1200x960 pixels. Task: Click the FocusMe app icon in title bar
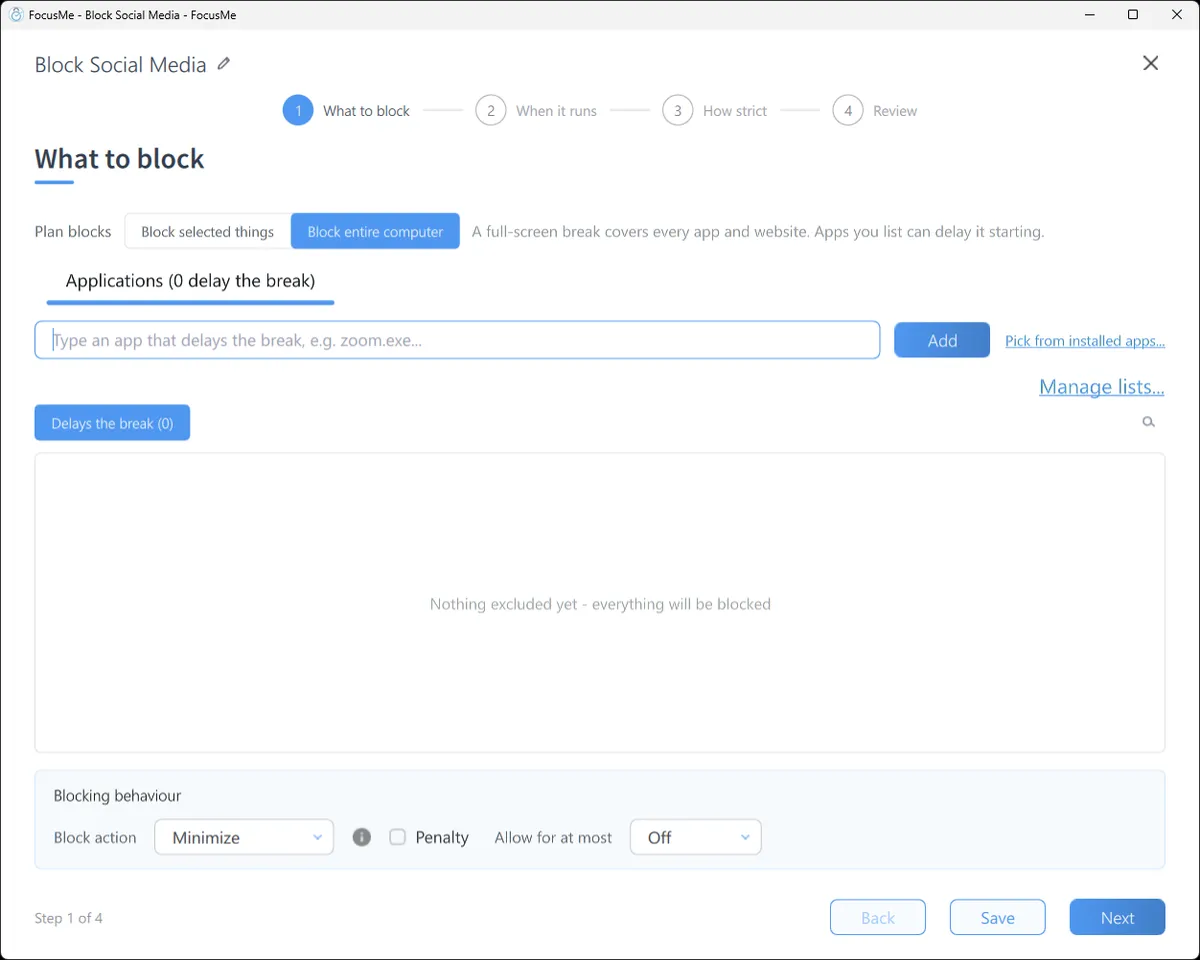tap(16, 15)
